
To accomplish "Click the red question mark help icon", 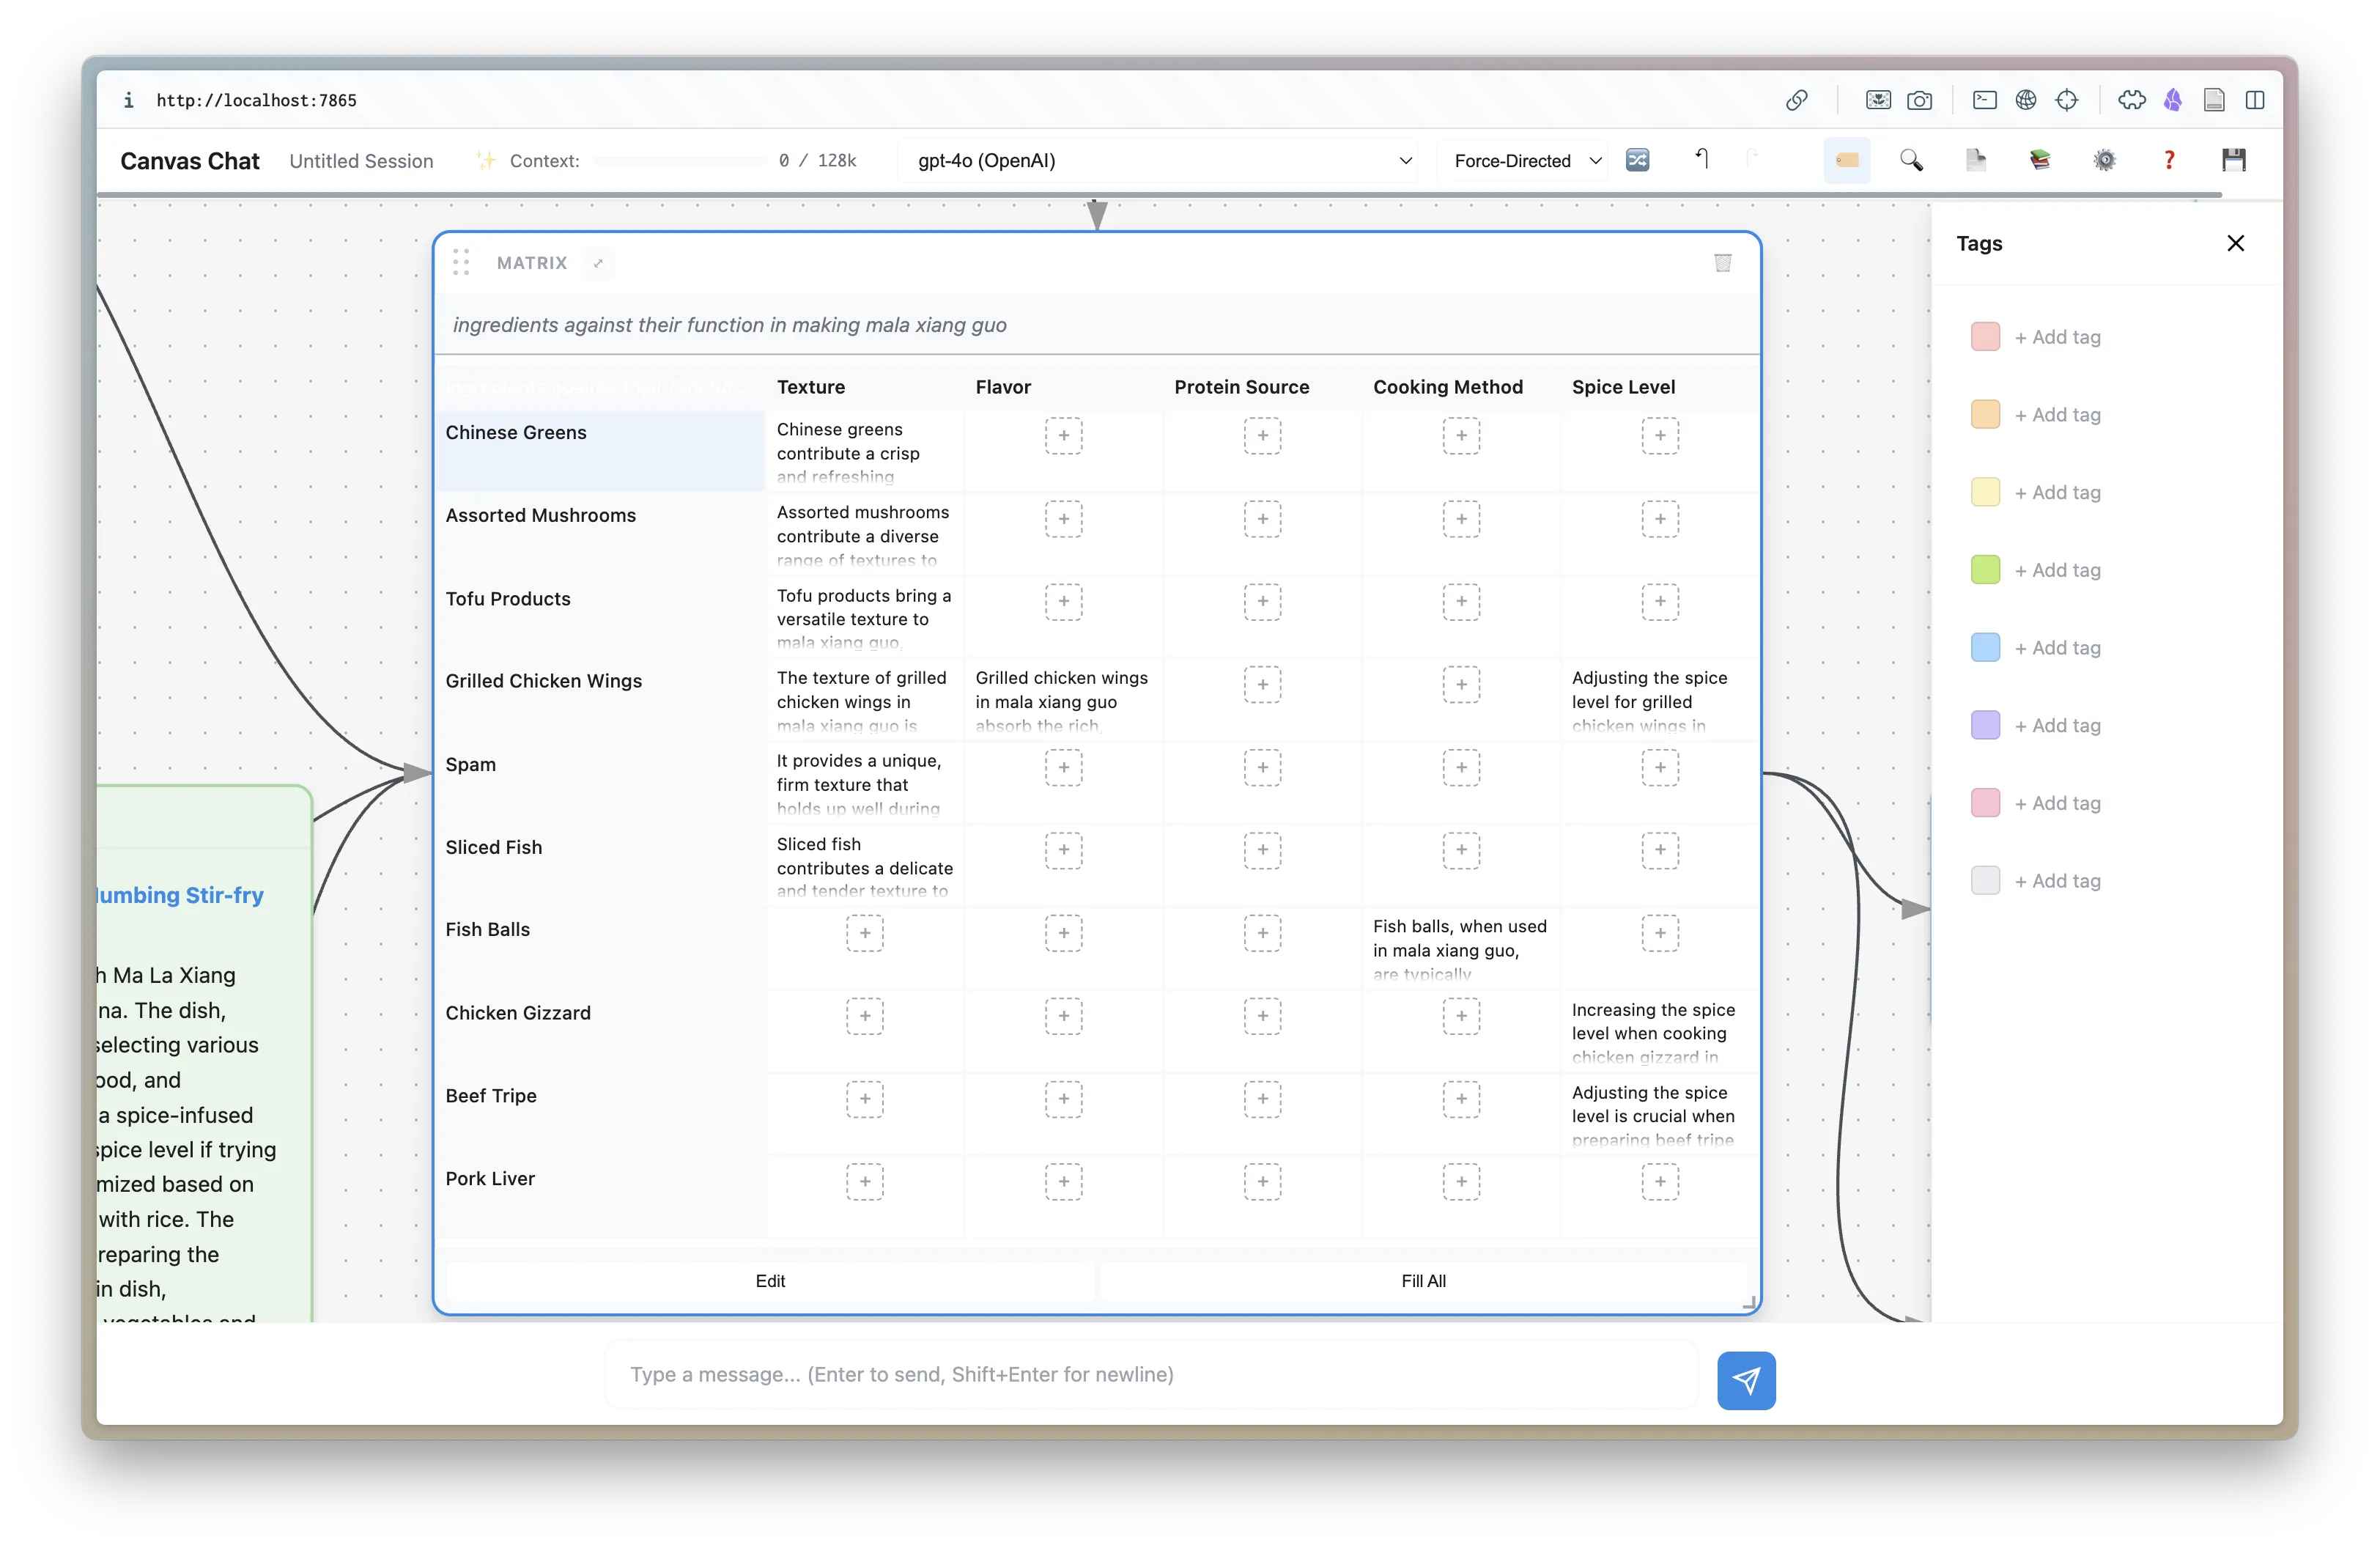I will [2169, 160].
